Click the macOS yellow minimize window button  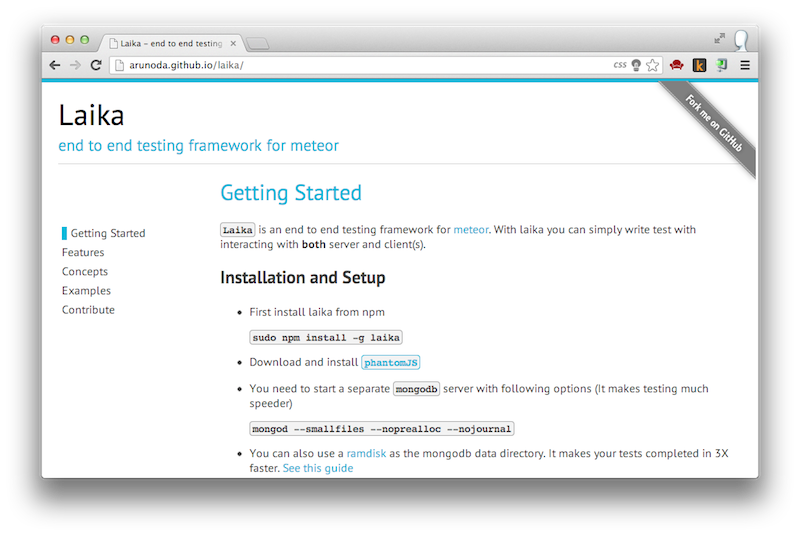point(70,40)
